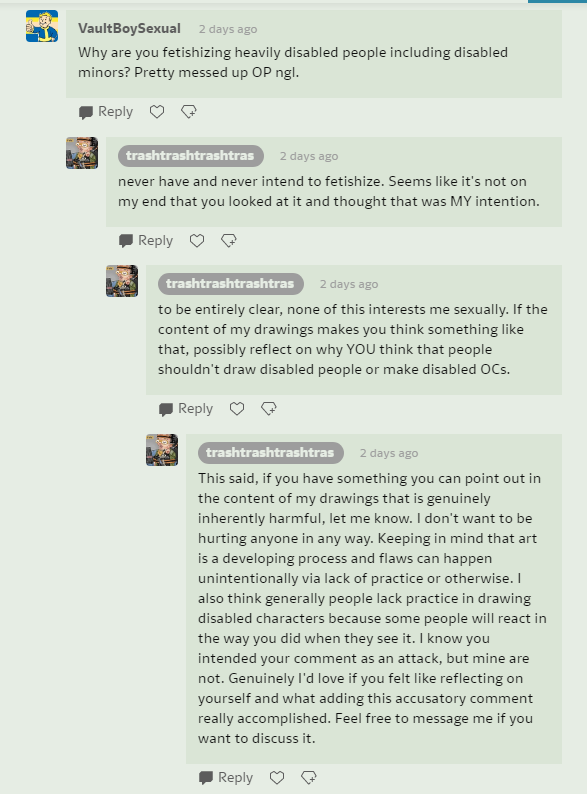The image size is (587, 794).
Task: Click trashtrashtrashtras name on second reply
Action: (230, 284)
